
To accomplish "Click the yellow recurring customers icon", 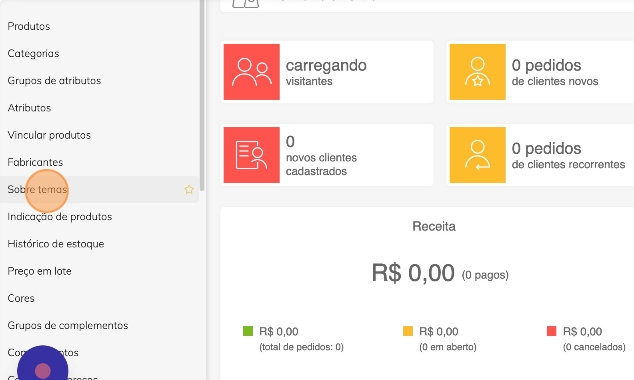I will [x=478, y=155].
